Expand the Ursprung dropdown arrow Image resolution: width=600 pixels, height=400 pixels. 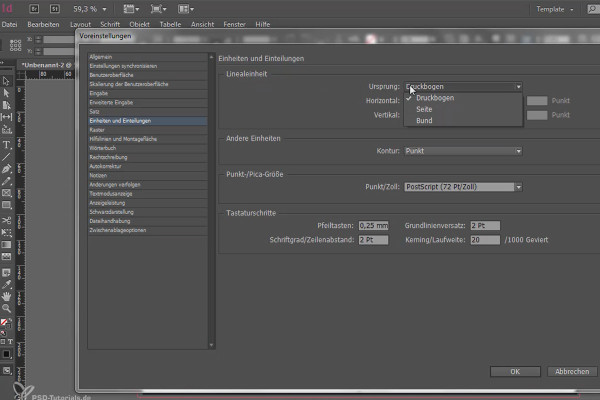518,87
